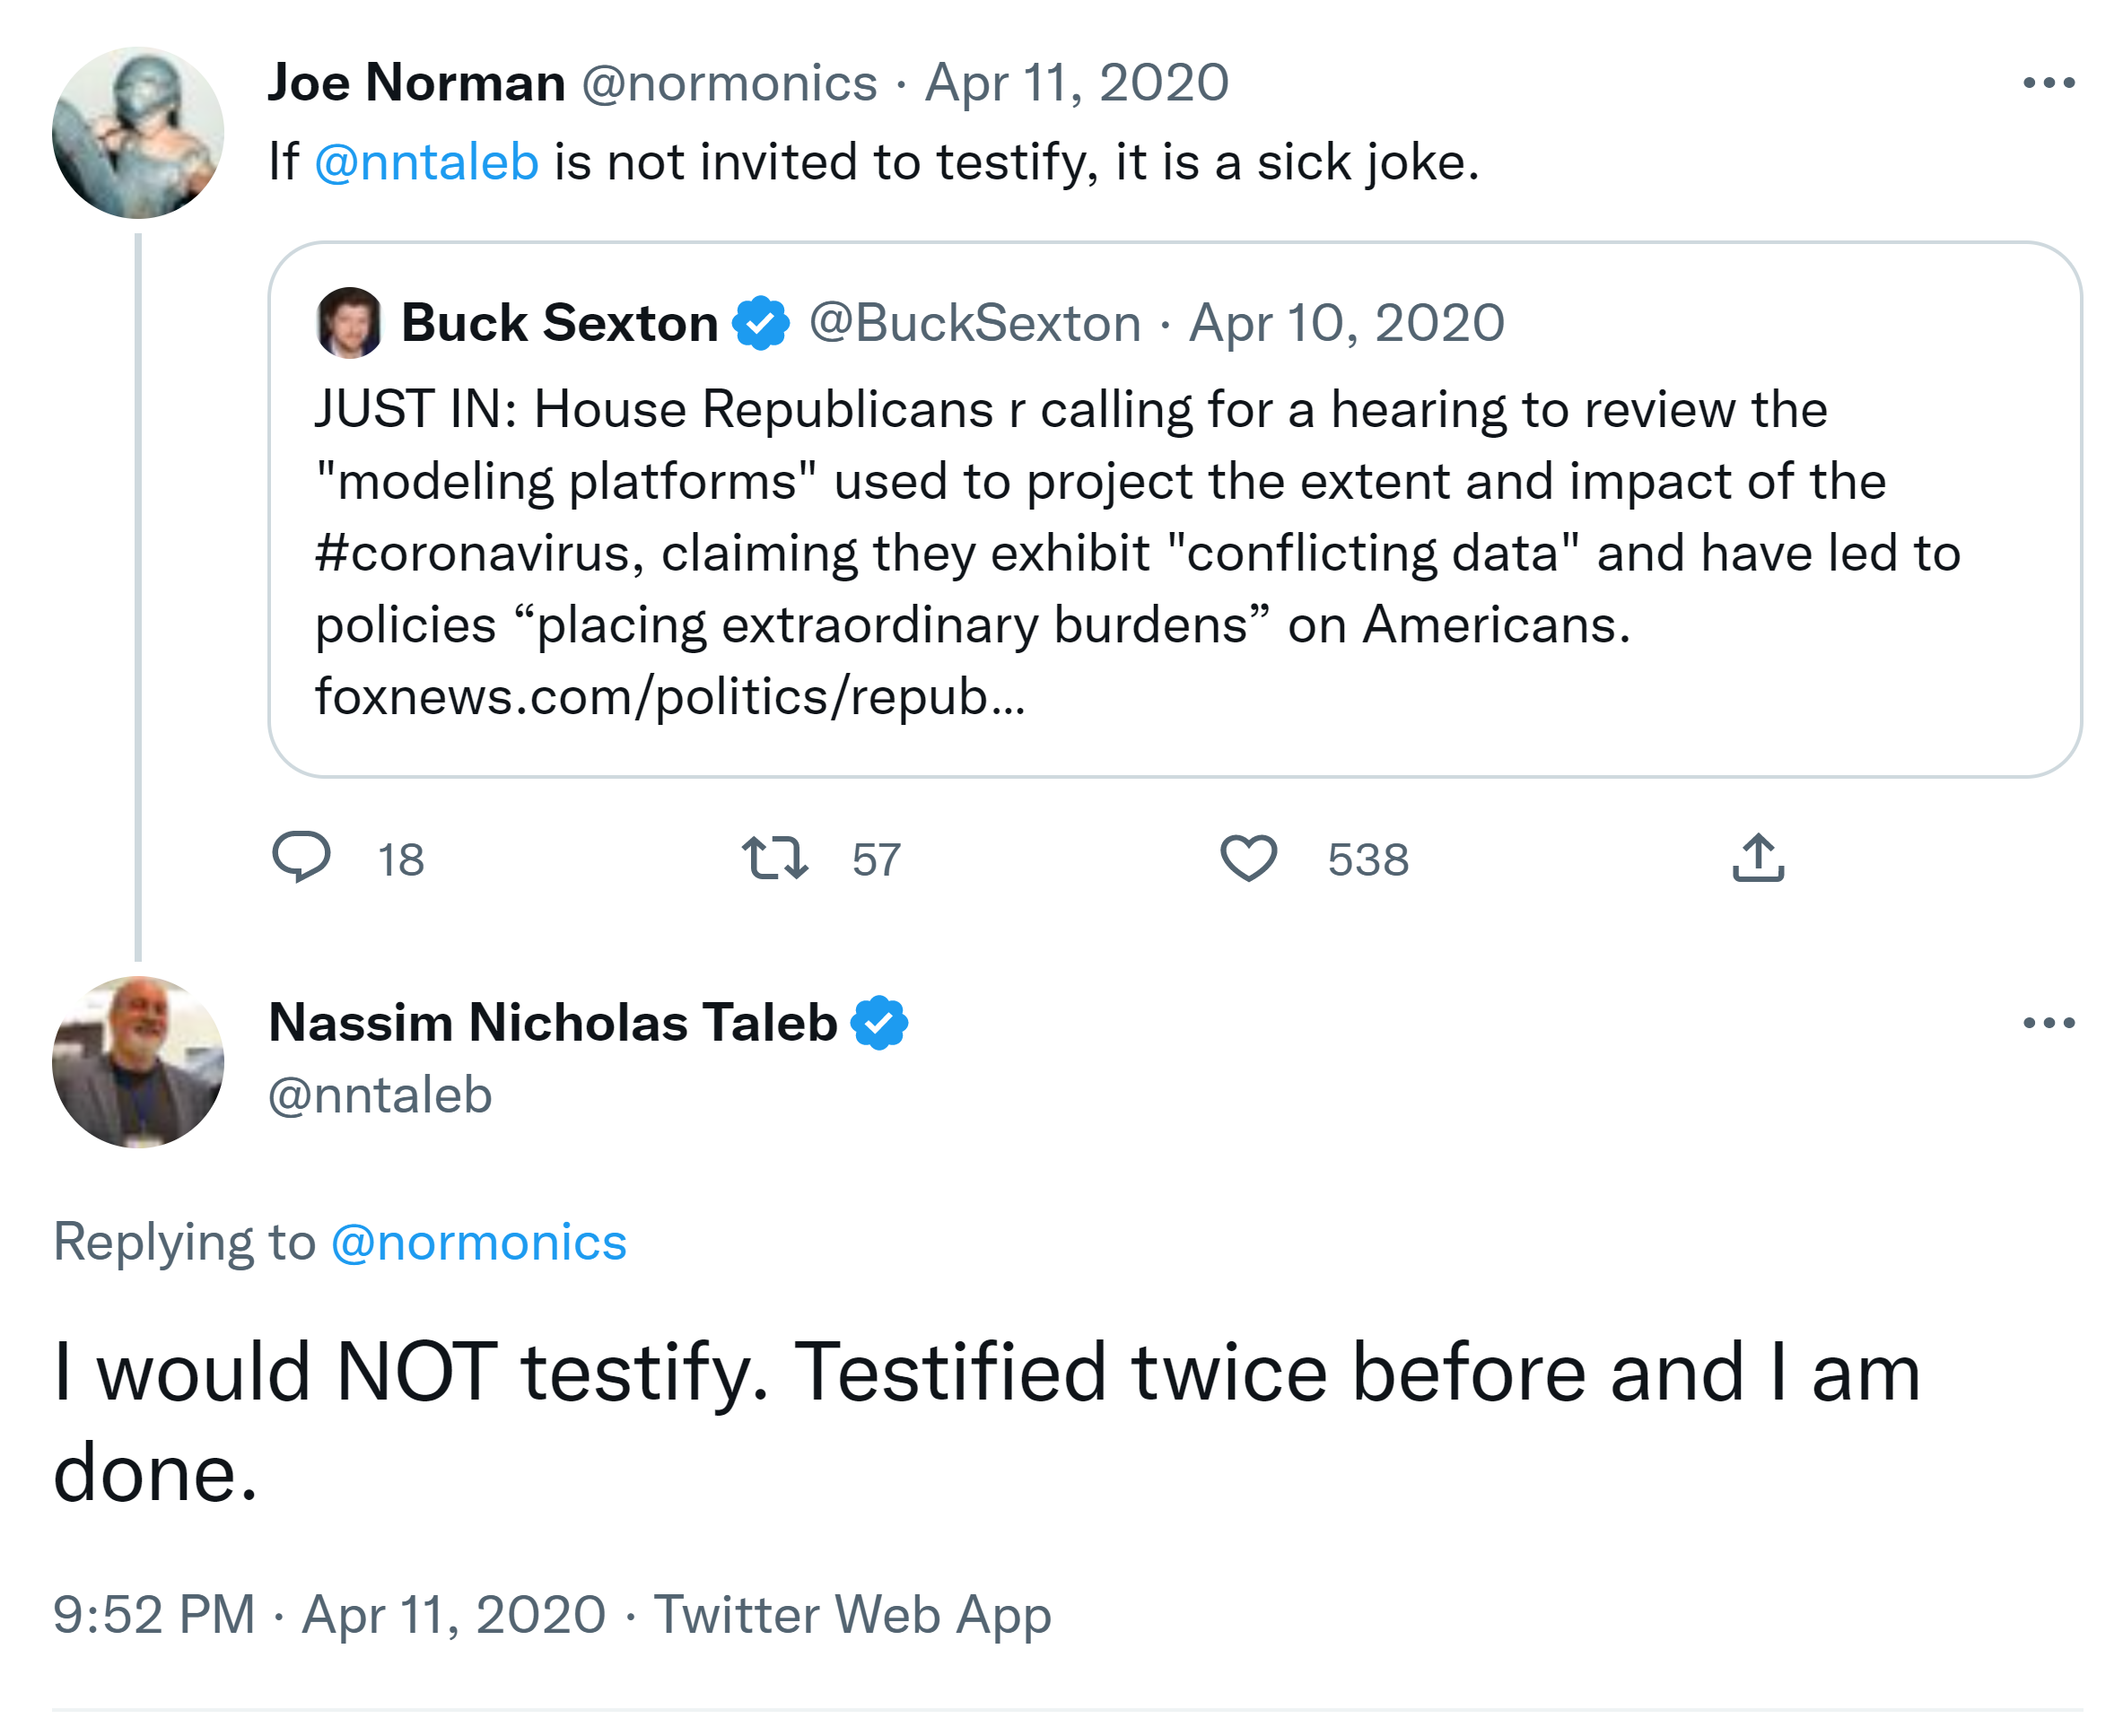Click the reply comment bubble icon
Viewport: 2123px width, 1736px height.
(x=301, y=857)
